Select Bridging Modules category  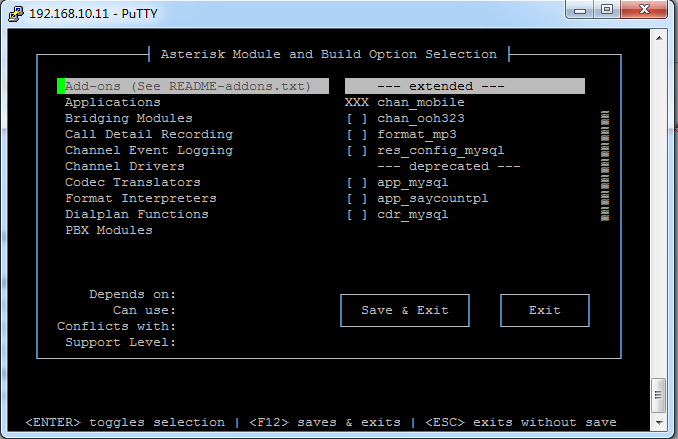coord(124,118)
